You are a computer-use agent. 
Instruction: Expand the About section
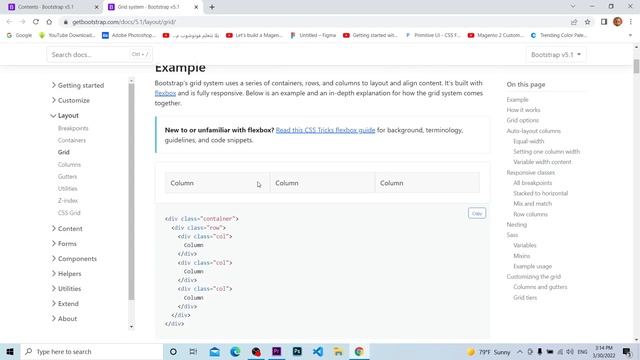(x=64, y=319)
